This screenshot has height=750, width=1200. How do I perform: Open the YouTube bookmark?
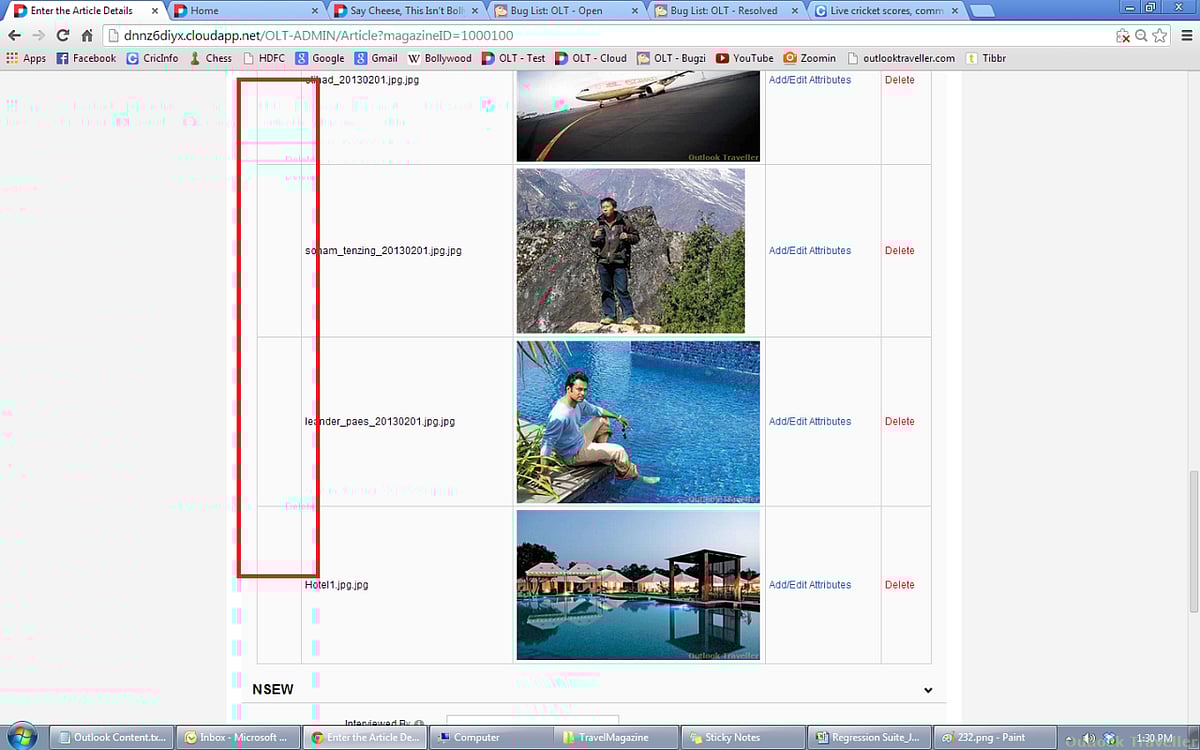[745, 58]
